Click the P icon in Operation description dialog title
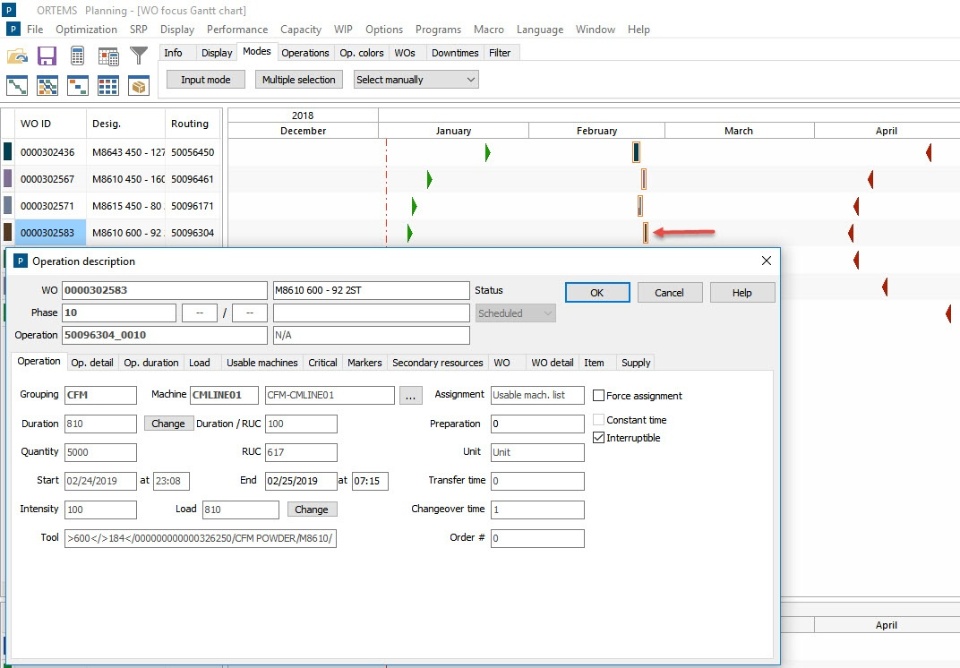This screenshot has width=960, height=668. pyautogui.click(x=20, y=261)
